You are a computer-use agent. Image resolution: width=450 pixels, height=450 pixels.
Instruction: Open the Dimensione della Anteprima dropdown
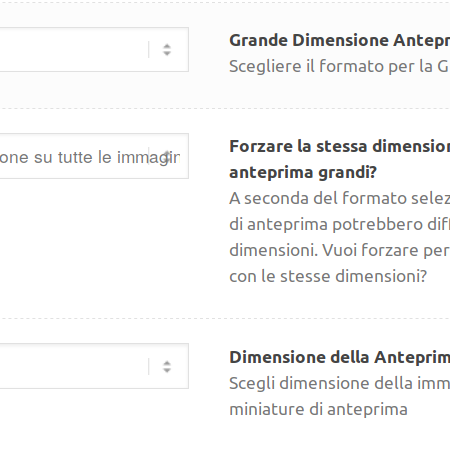pyautogui.click(x=94, y=366)
